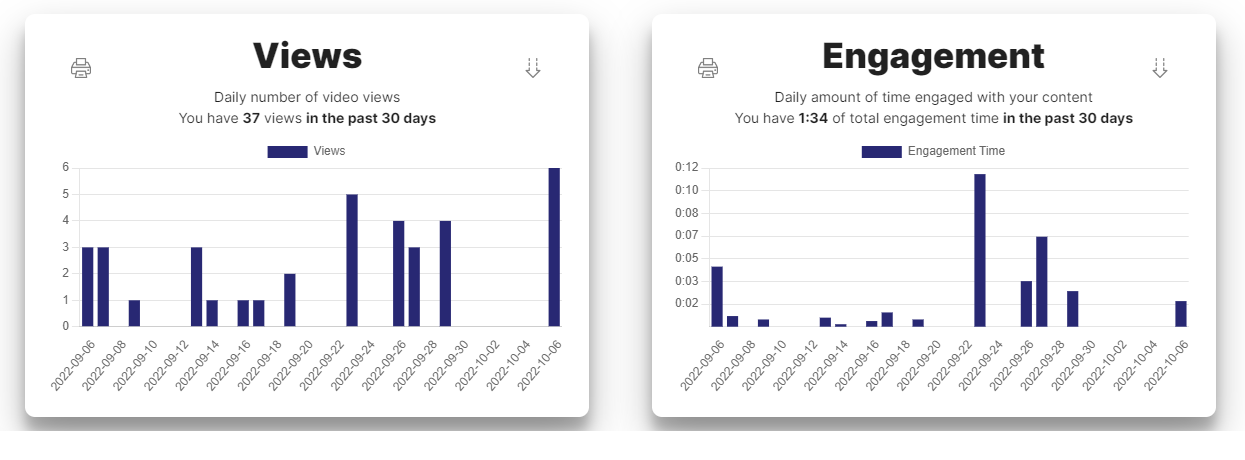Click the 2022-10-06 engagement bar

click(x=1181, y=313)
